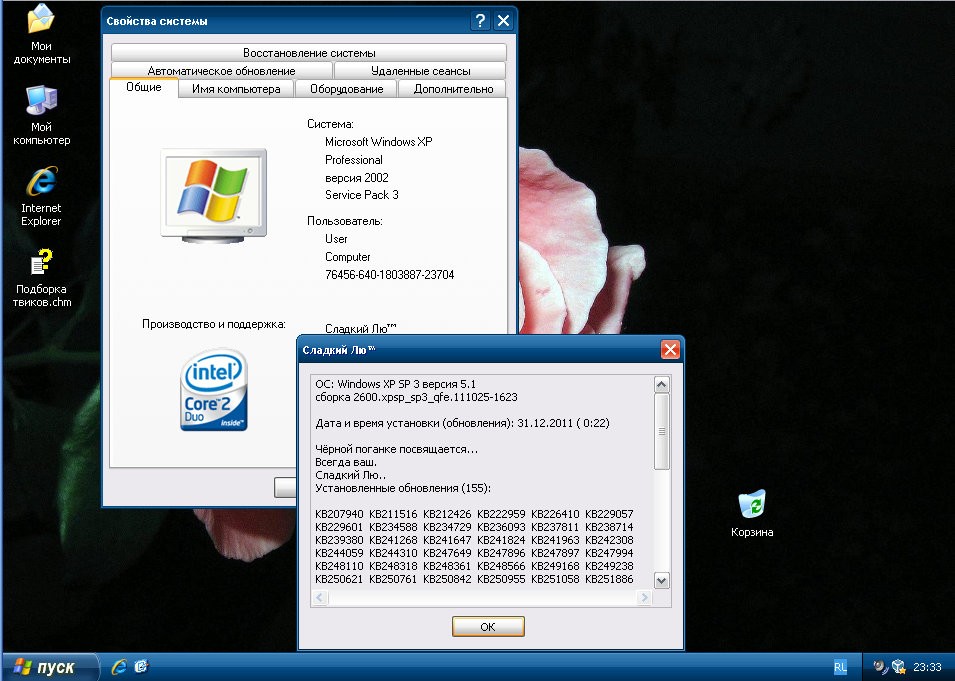Click the User name under Пользователь
The width and height of the screenshot is (955, 681).
pos(336,239)
